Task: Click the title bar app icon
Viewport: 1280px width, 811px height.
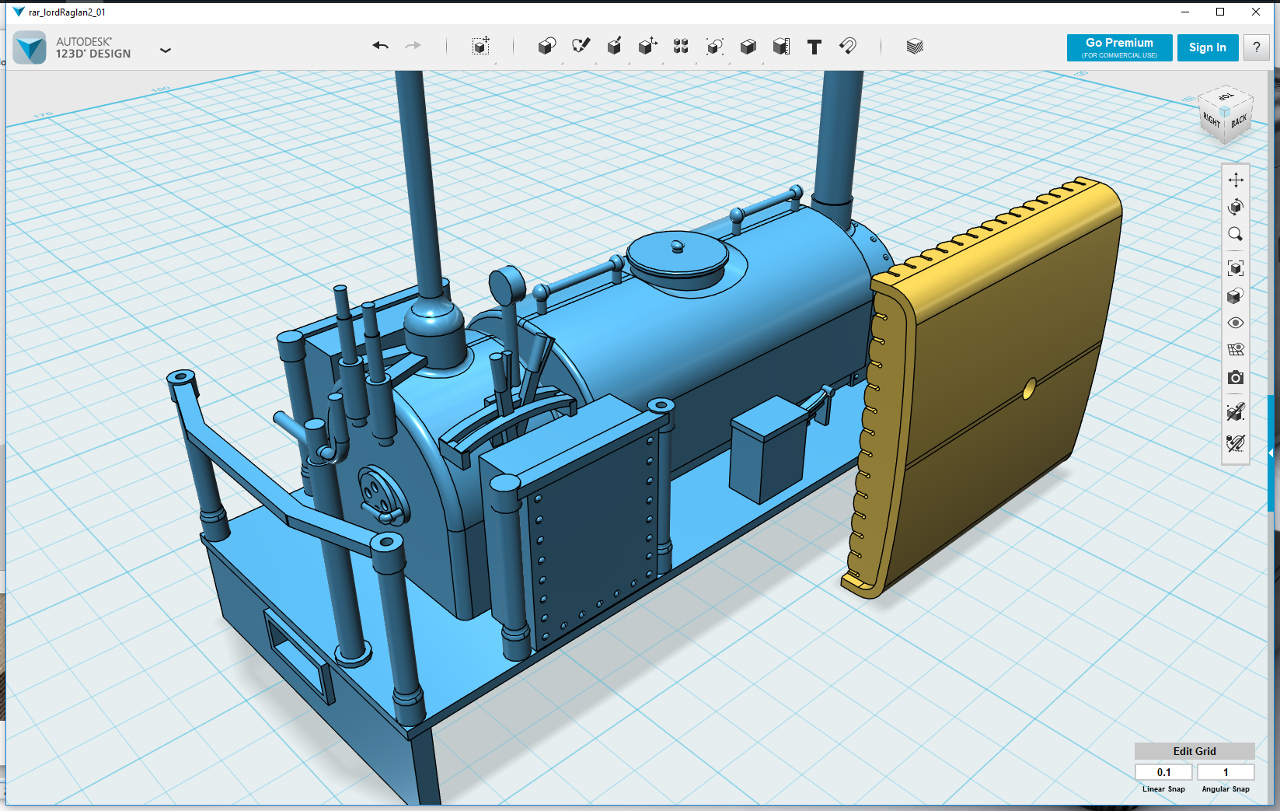Action: point(18,12)
